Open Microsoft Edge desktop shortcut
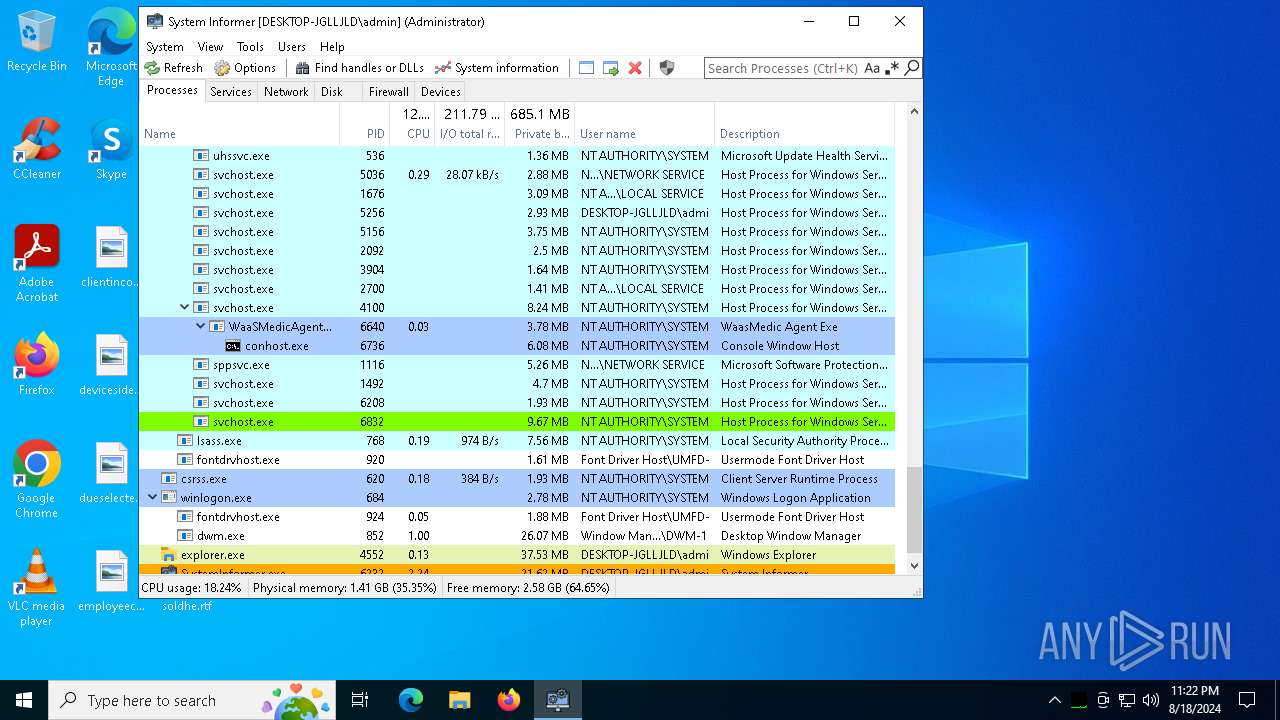1280x720 pixels. pyautogui.click(x=111, y=47)
